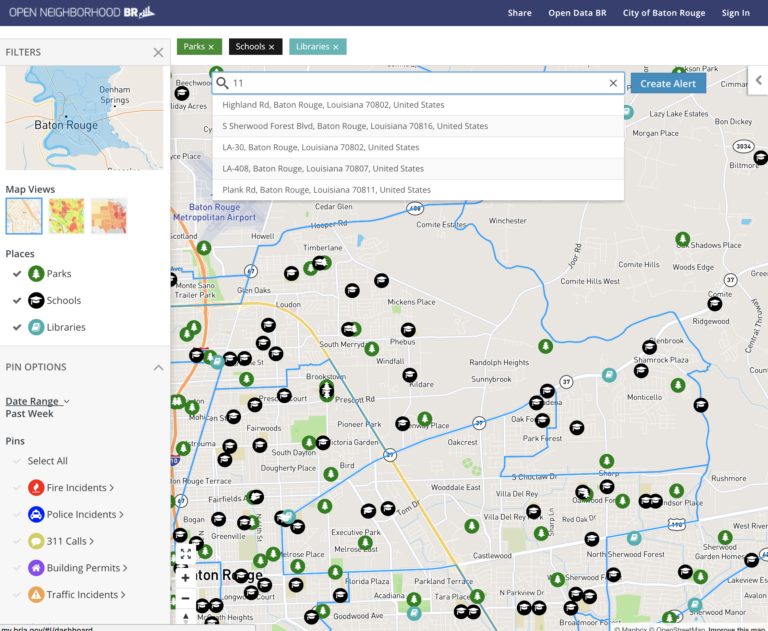This screenshot has width=768, height=631.
Task: Close the Filters panel
Action: click(x=158, y=52)
